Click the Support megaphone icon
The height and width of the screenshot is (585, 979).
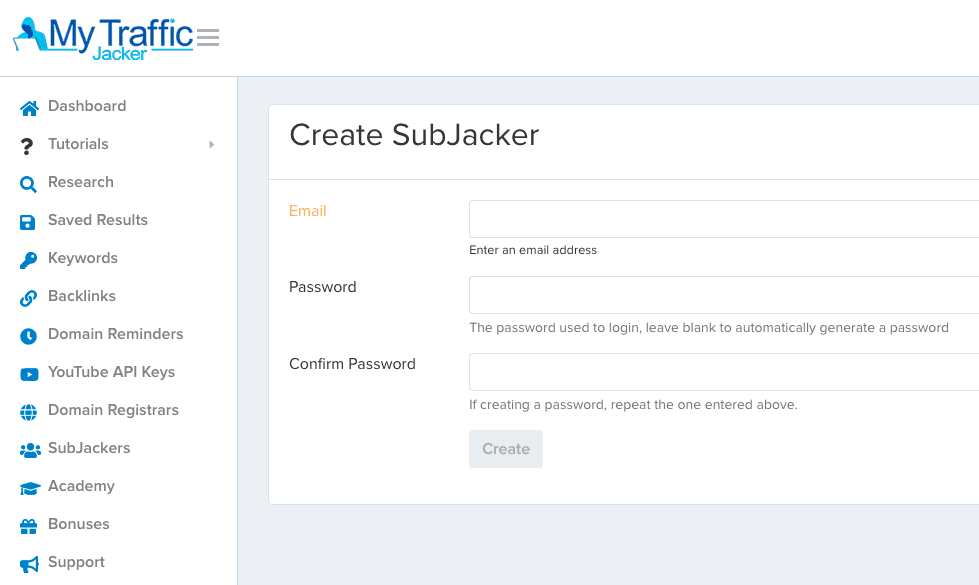click(29, 564)
